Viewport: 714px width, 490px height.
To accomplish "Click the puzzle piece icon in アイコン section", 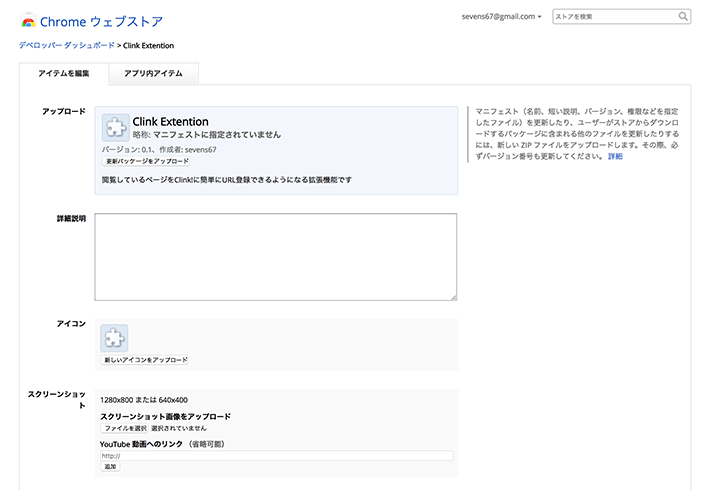I will click(x=114, y=338).
